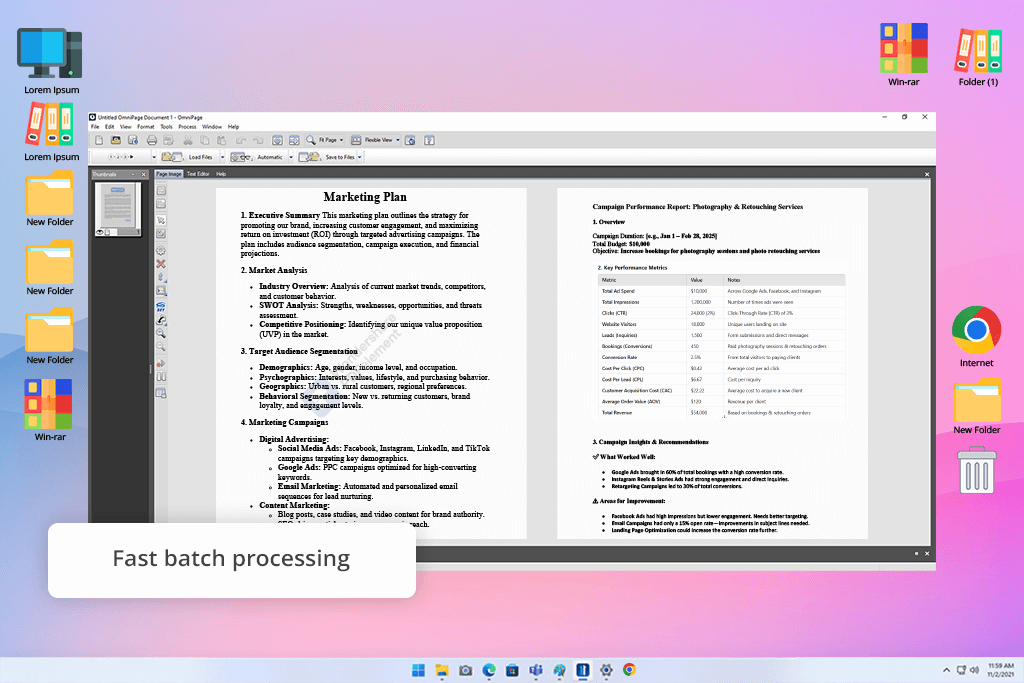Click the scissors Cut icon
This screenshot has height=683, width=1024.
pyautogui.click(x=187, y=140)
